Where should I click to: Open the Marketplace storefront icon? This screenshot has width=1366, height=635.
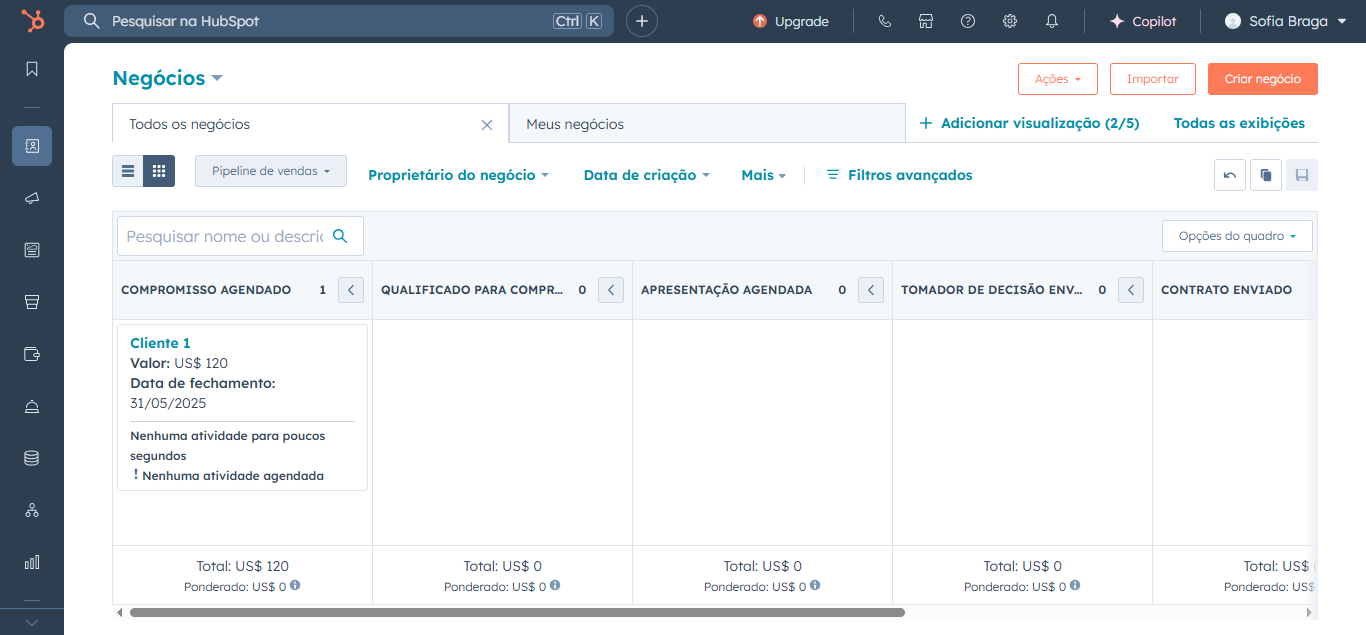coord(926,20)
